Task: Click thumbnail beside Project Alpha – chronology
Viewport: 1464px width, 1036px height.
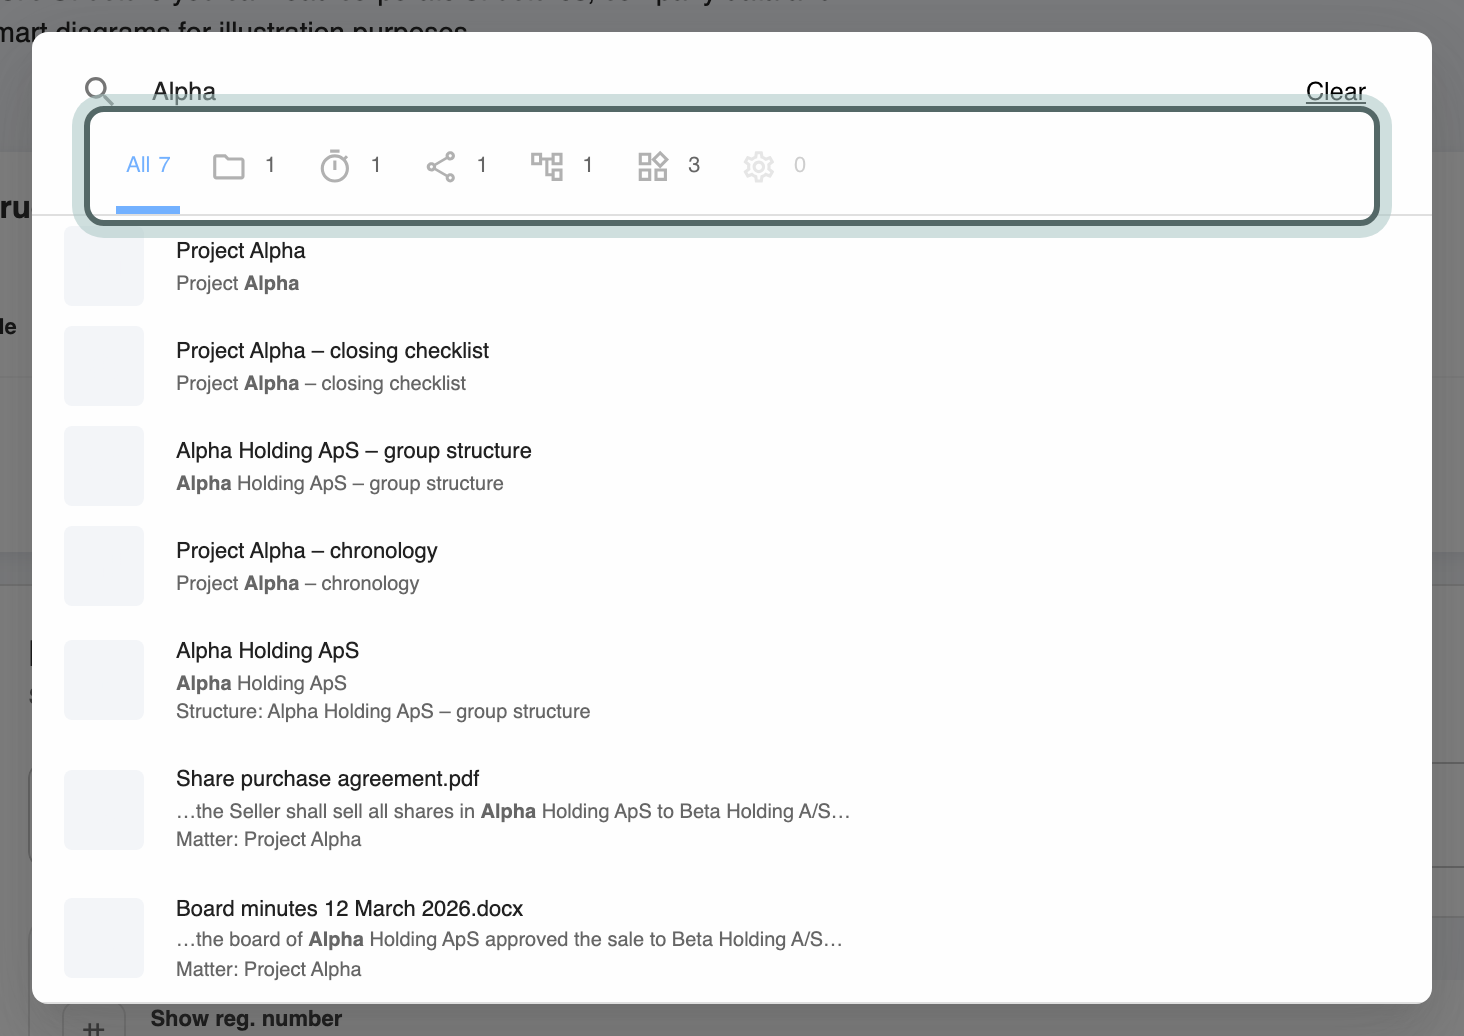Action: pos(104,566)
